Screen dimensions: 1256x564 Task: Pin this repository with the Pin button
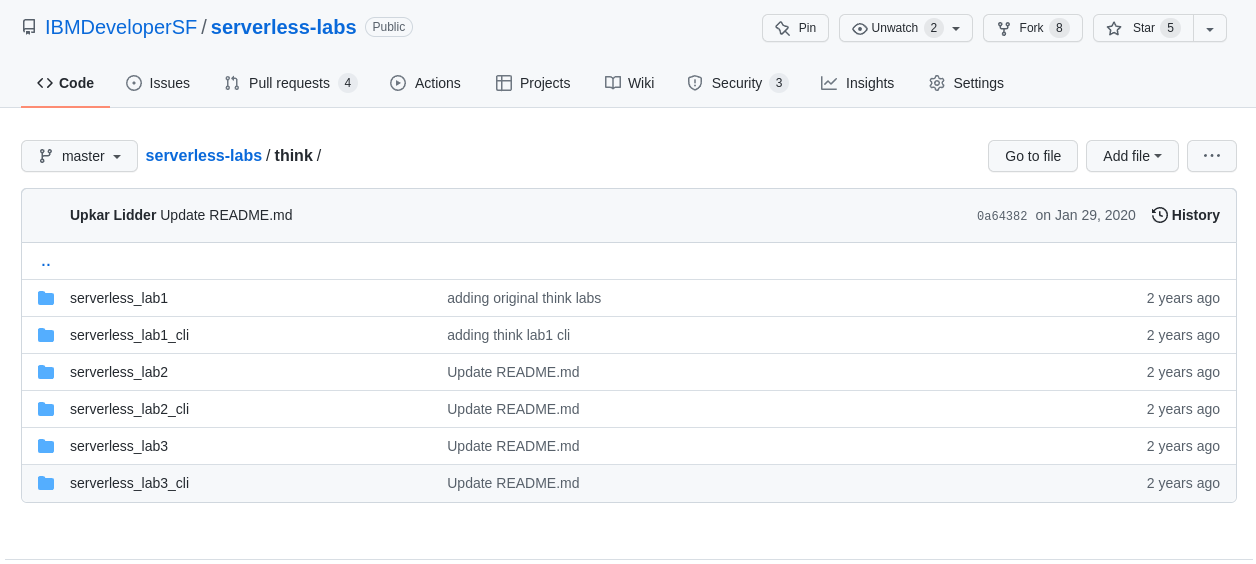(x=795, y=28)
